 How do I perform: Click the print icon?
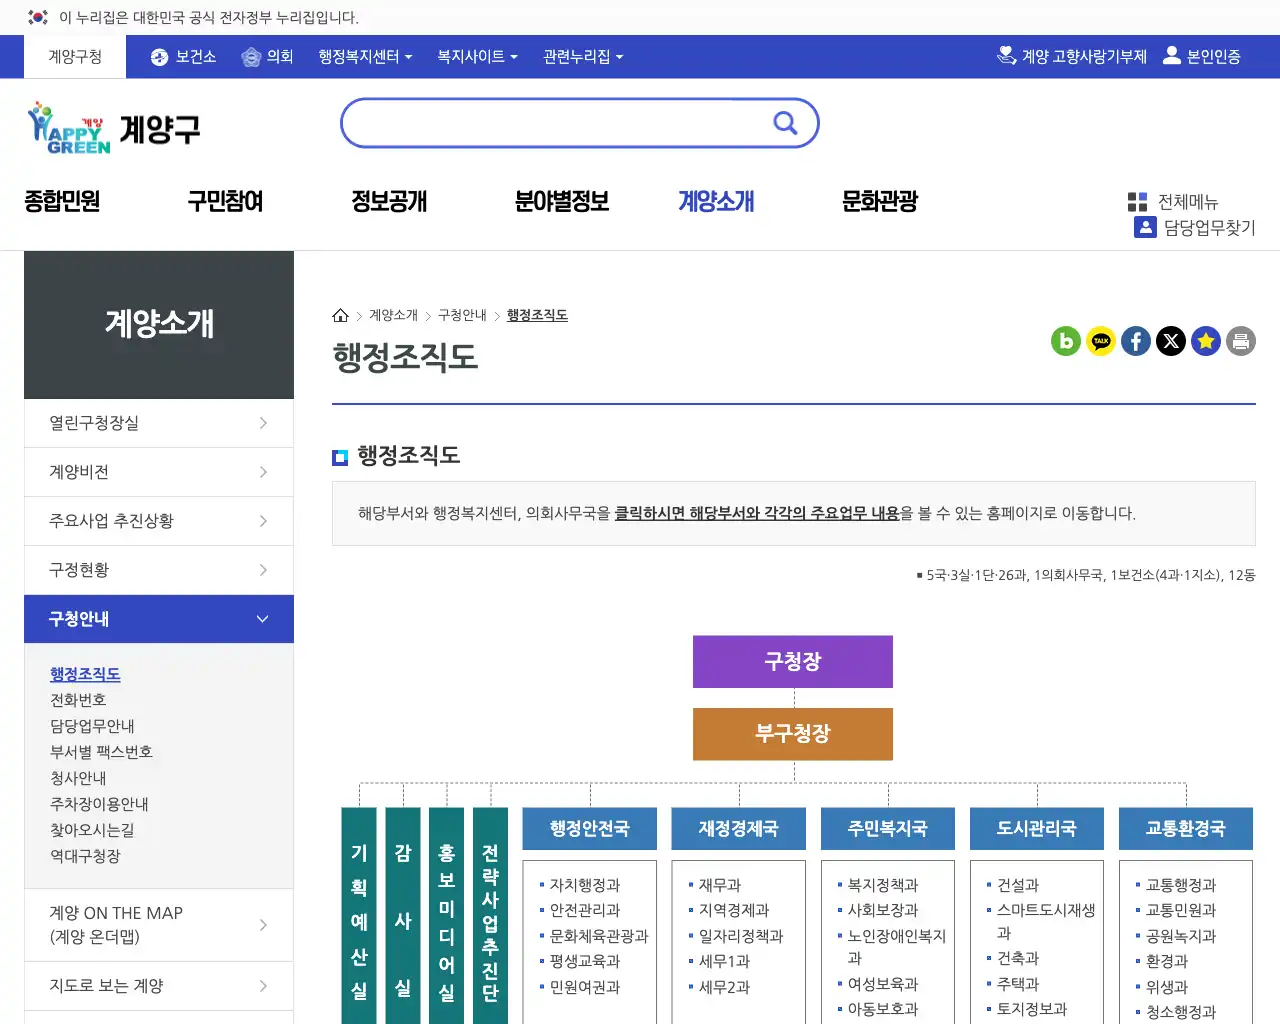(1241, 341)
